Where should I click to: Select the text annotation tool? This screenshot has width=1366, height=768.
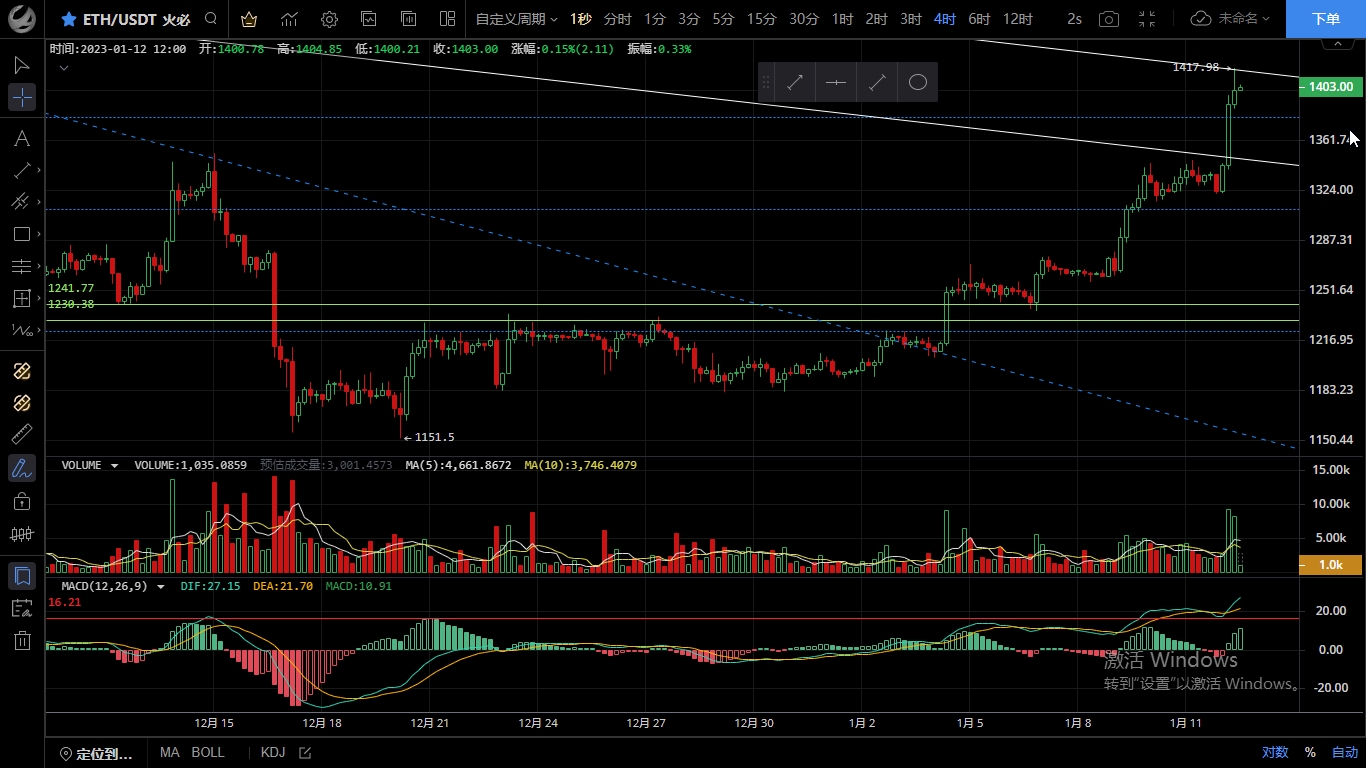(x=22, y=138)
